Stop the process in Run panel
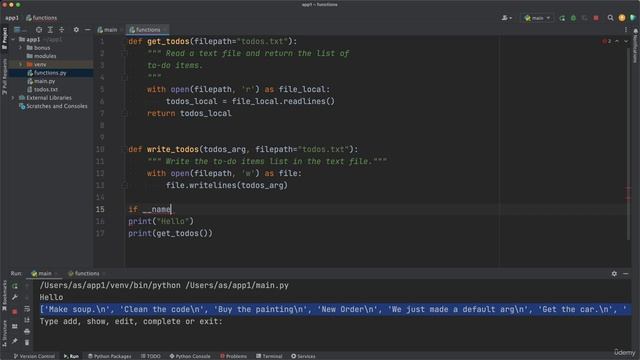This screenshot has width=640, height=360. [x=15, y=312]
